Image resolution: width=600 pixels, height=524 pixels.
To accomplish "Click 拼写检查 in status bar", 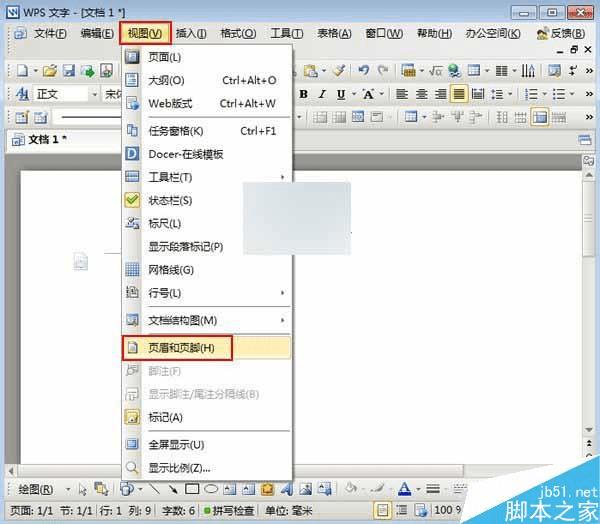I will tap(229, 510).
